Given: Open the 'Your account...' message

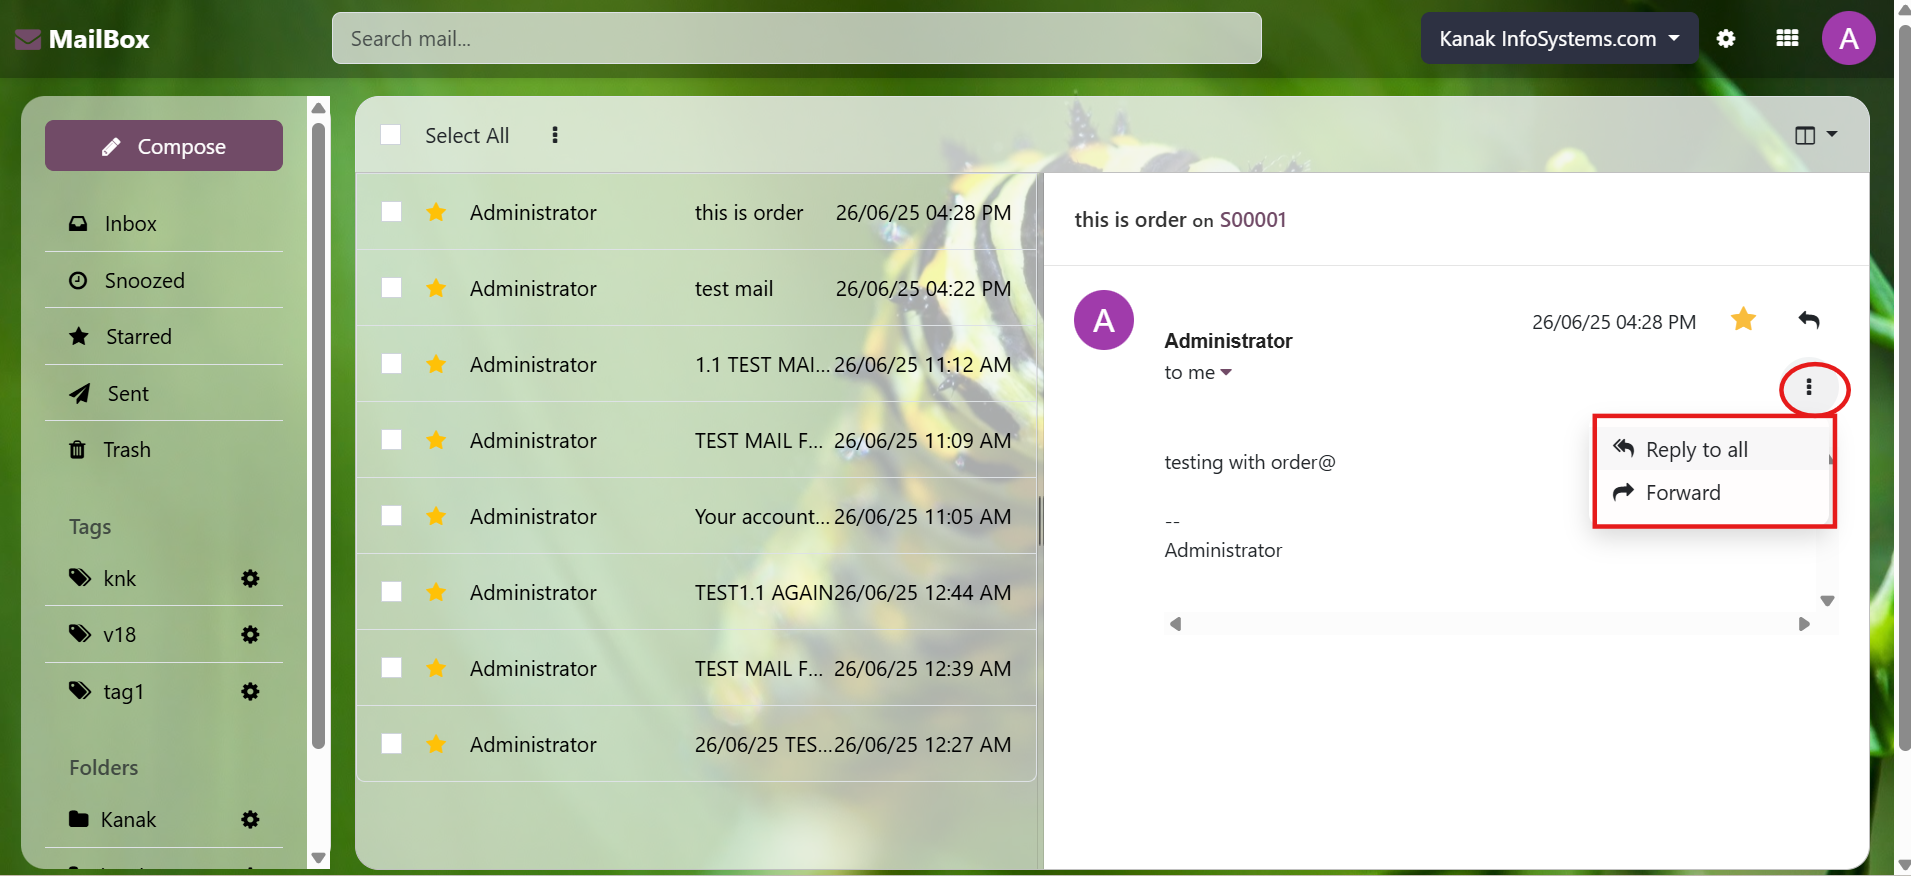Looking at the screenshot, I should [696, 516].
